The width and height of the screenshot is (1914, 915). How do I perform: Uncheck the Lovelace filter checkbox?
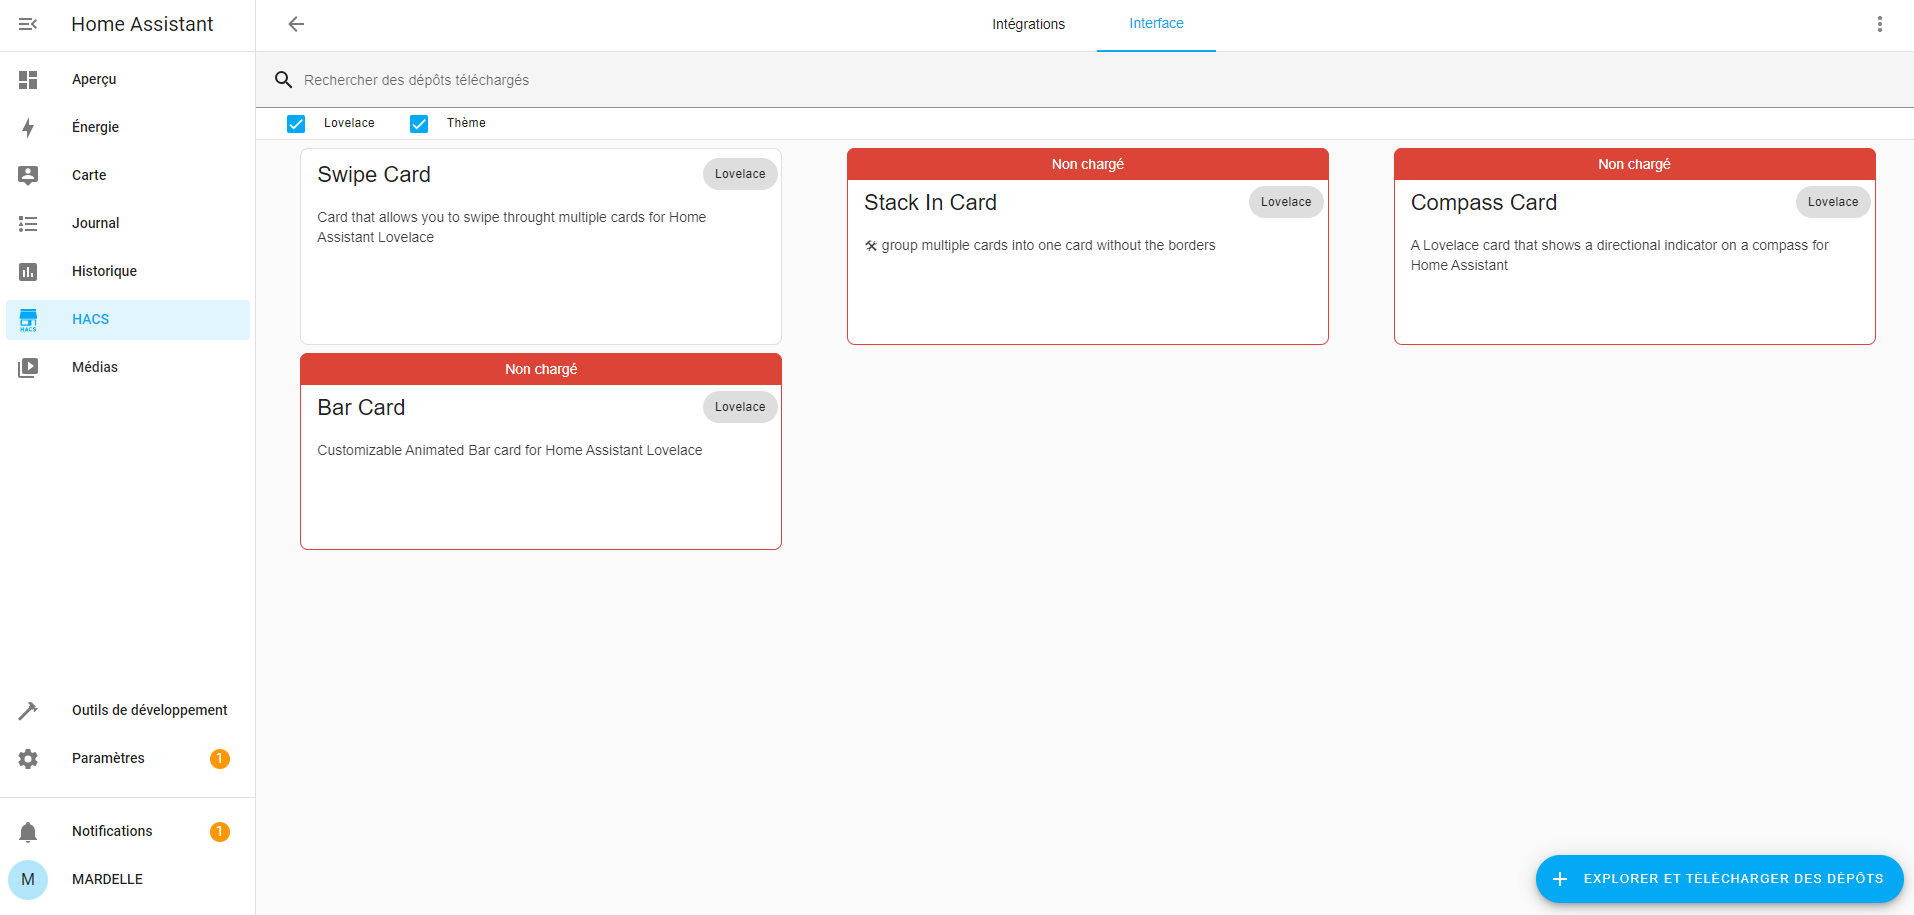[x=296, y=124]
